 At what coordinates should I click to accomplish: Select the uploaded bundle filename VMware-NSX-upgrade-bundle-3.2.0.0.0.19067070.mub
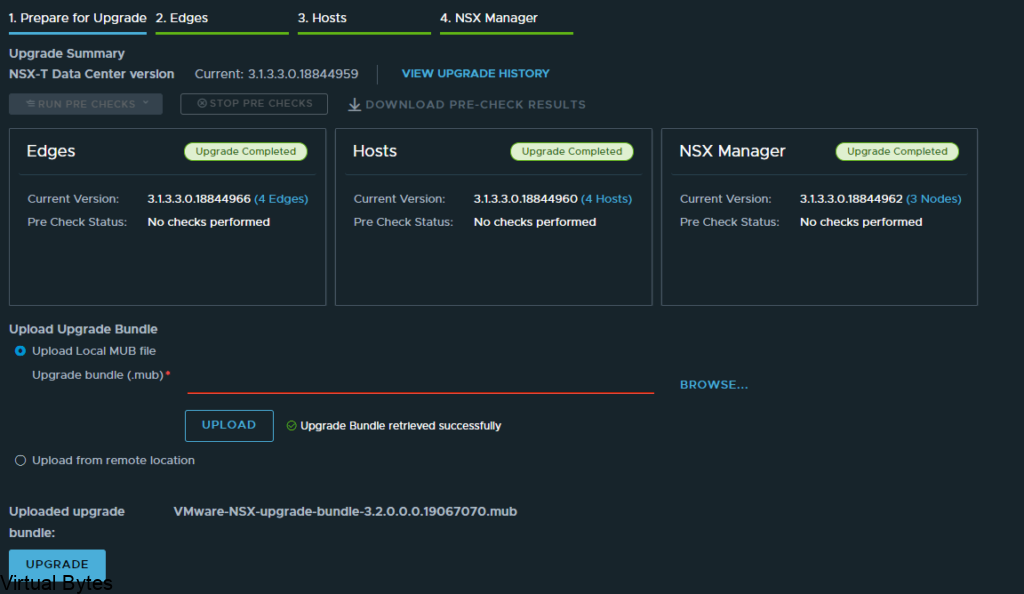[x=345, y=512]
